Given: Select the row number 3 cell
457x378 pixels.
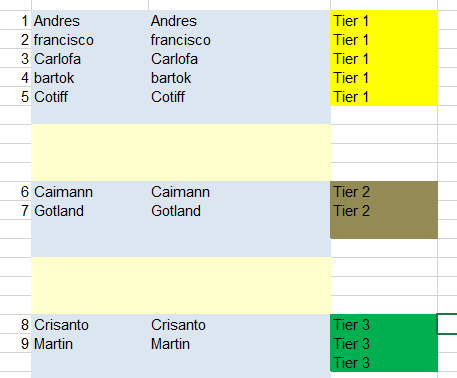Looking at the screenshot, I should coord(16,59).
